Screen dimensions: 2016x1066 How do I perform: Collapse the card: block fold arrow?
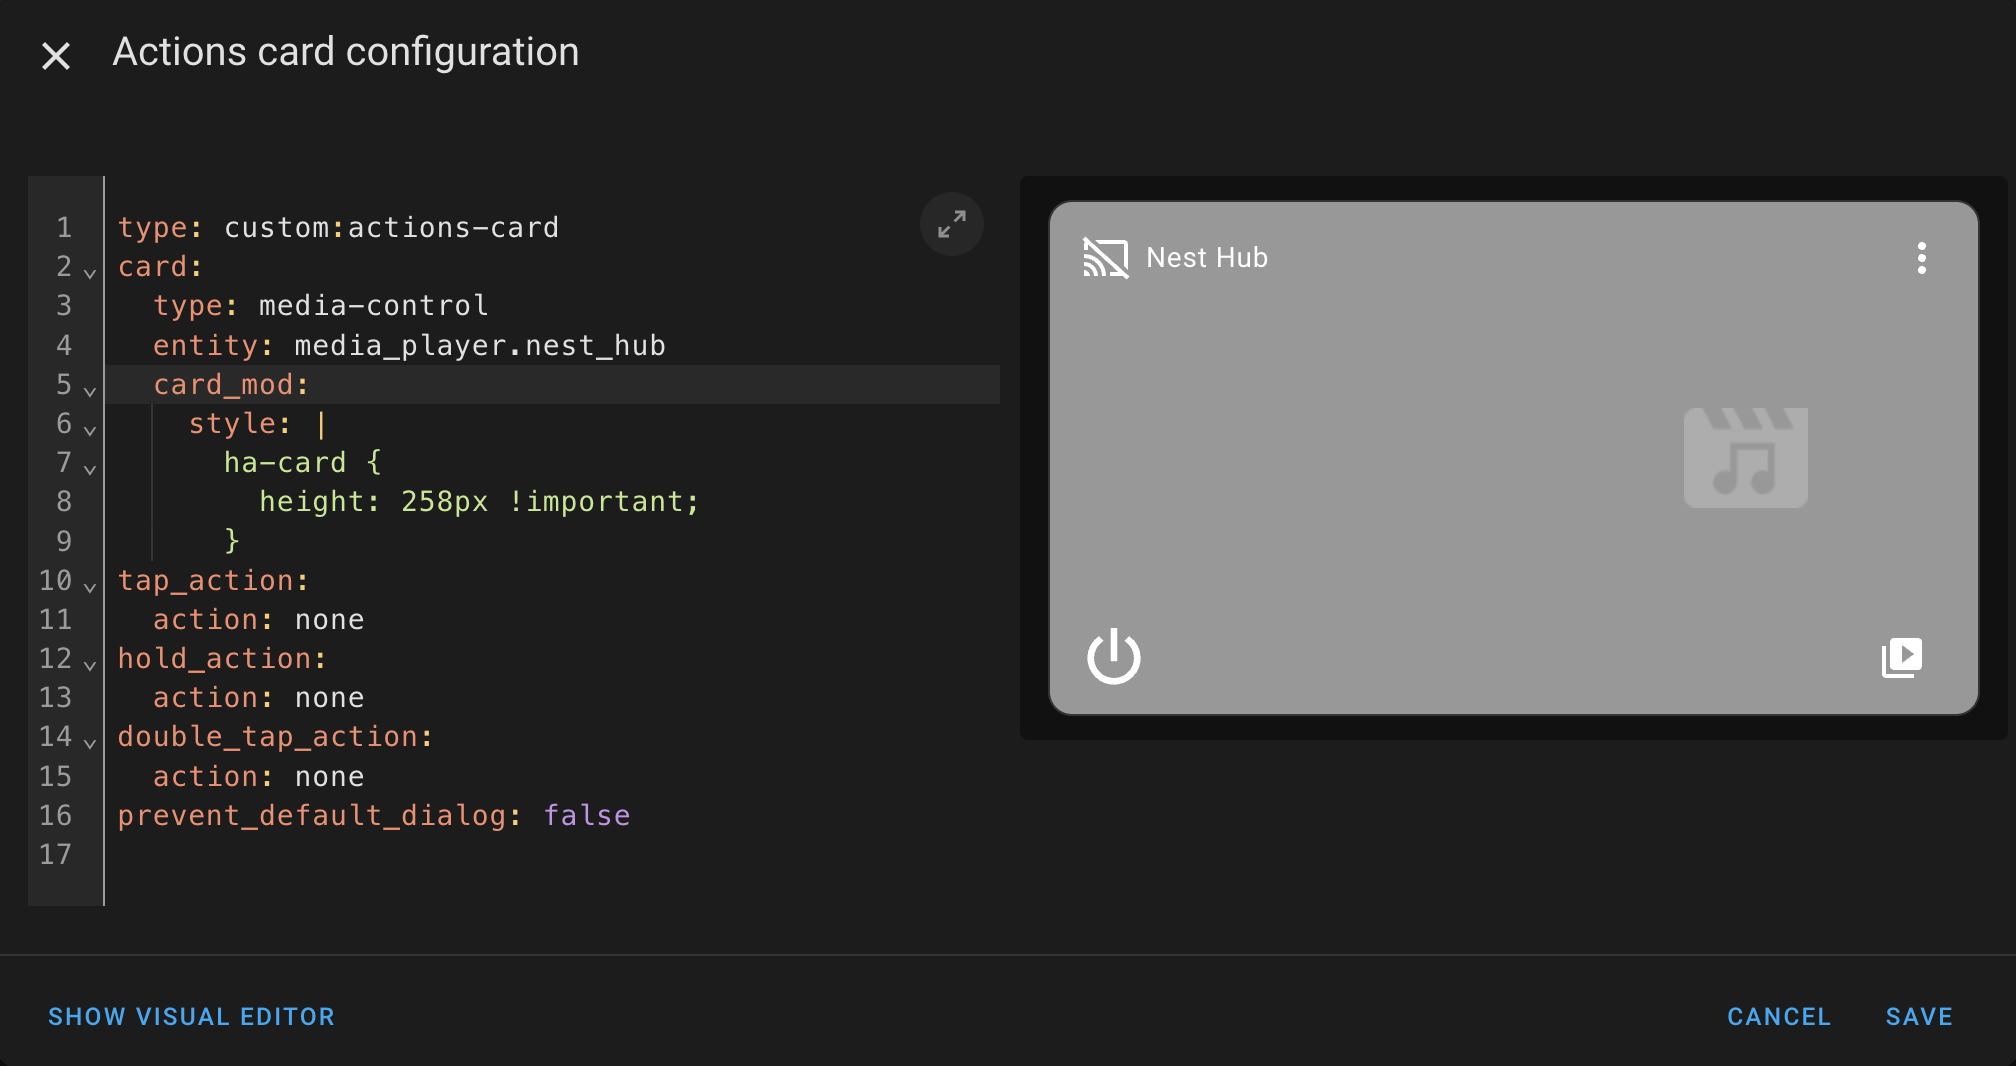(90, 272)
